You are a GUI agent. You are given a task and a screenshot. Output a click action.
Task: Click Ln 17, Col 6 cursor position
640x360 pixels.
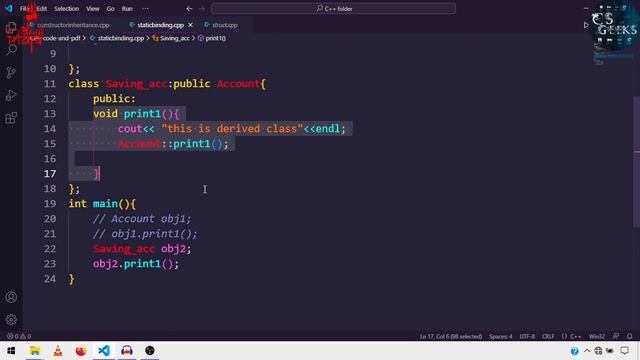[x=451, y=336]
